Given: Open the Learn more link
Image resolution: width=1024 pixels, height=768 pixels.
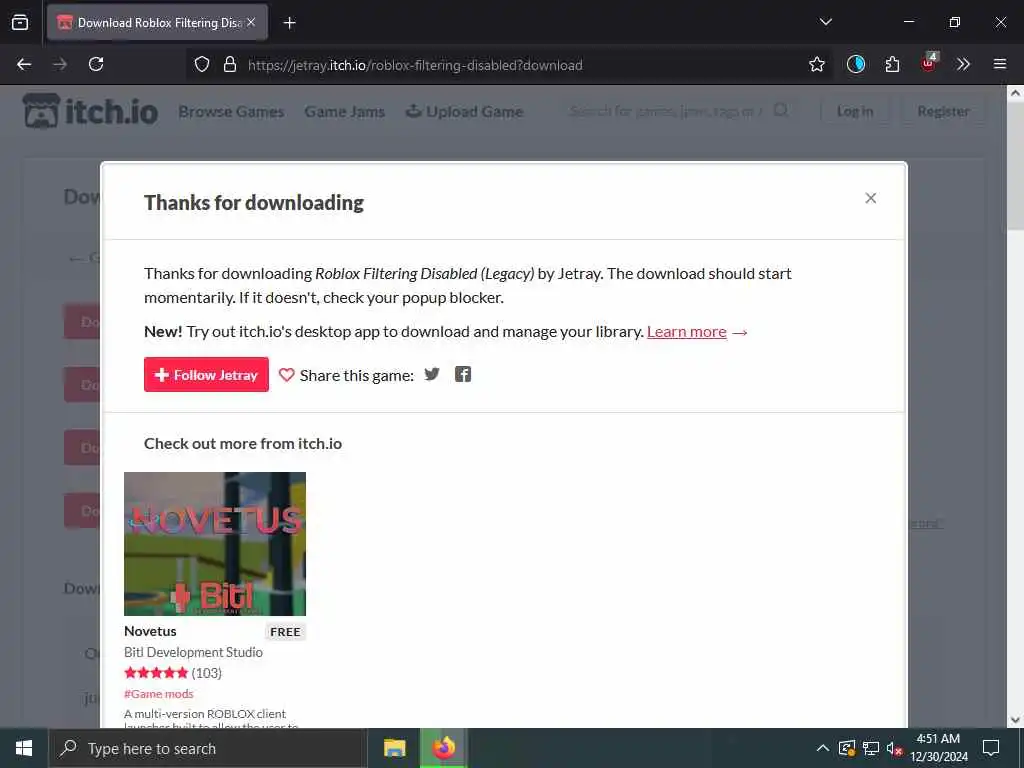Looking at the screenshot, I should 686,332.
